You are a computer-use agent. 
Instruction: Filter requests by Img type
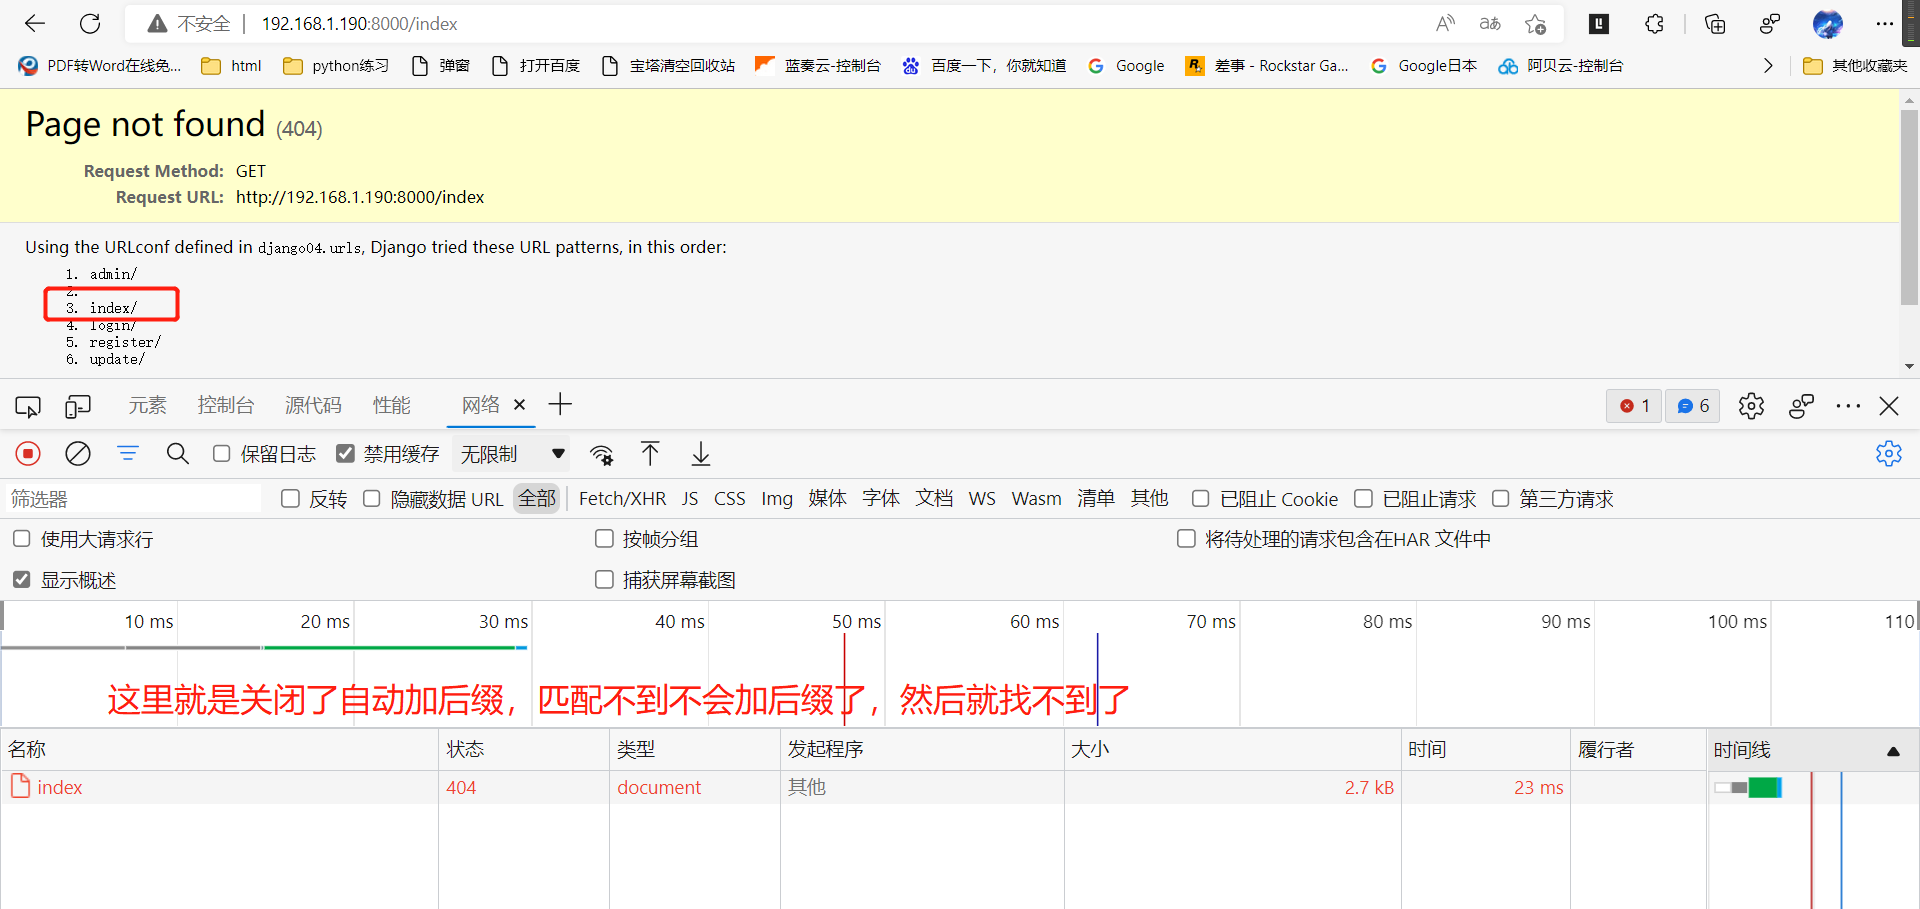click(777, 499)
